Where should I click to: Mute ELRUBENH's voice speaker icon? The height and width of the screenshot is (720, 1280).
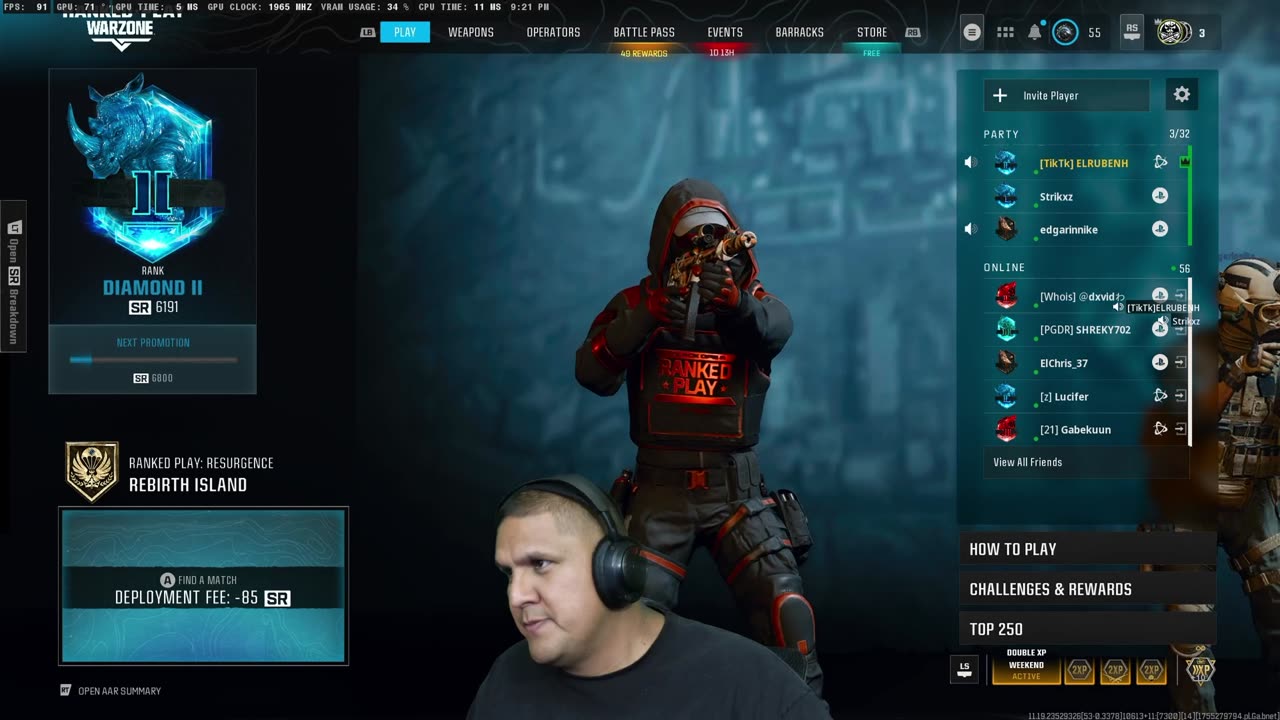click(x=970, y=163)
